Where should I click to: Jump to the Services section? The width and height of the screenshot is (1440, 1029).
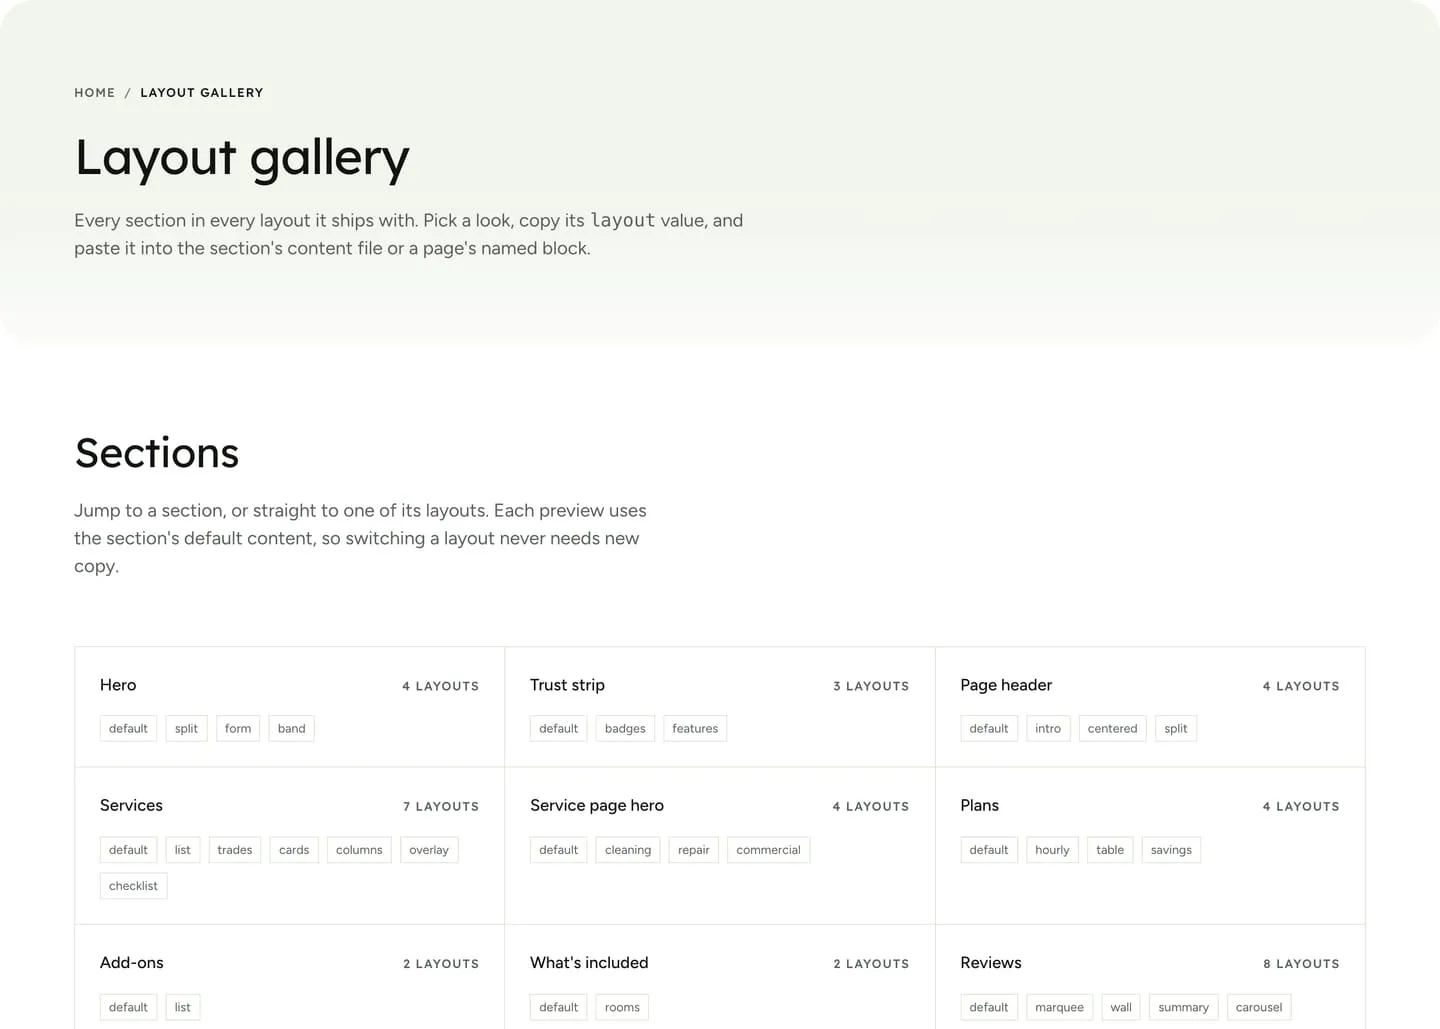click(x=131, y=805)
